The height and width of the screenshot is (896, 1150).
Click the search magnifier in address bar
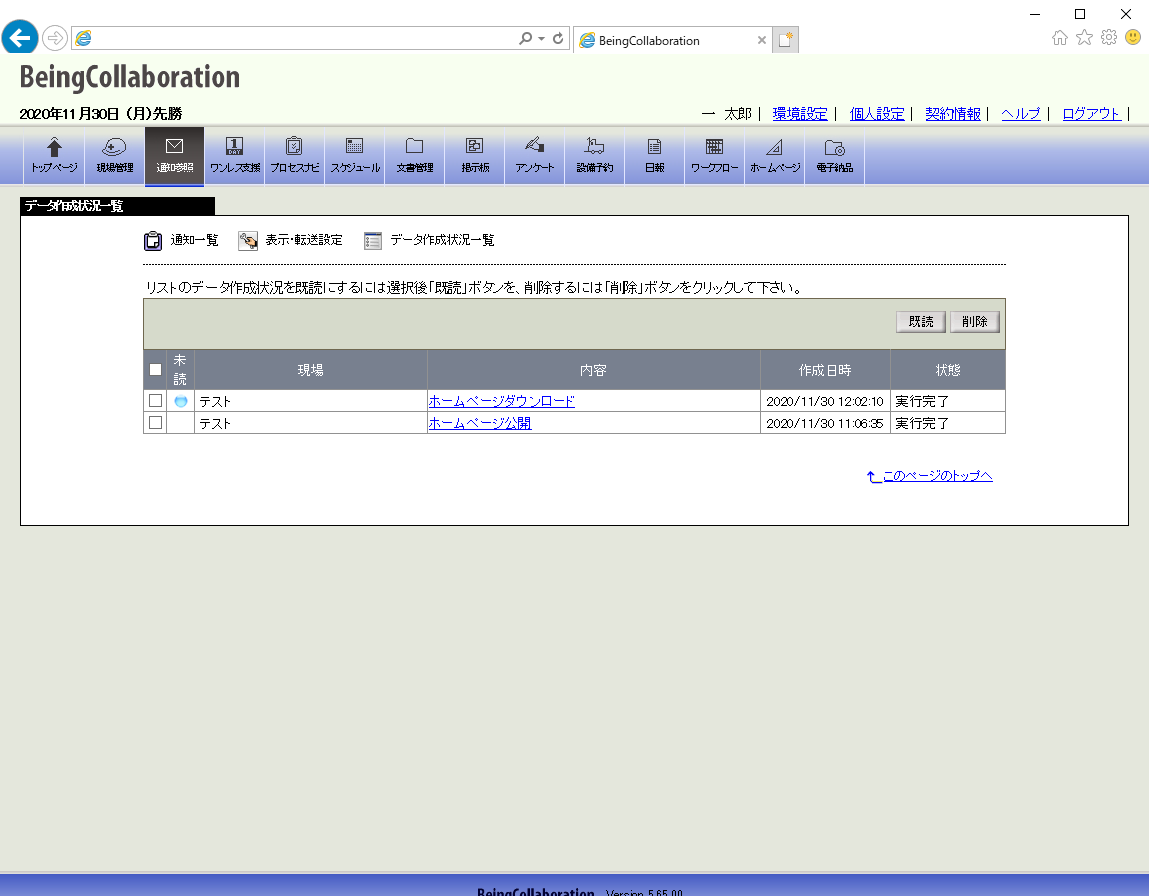(x=525, y=38)
